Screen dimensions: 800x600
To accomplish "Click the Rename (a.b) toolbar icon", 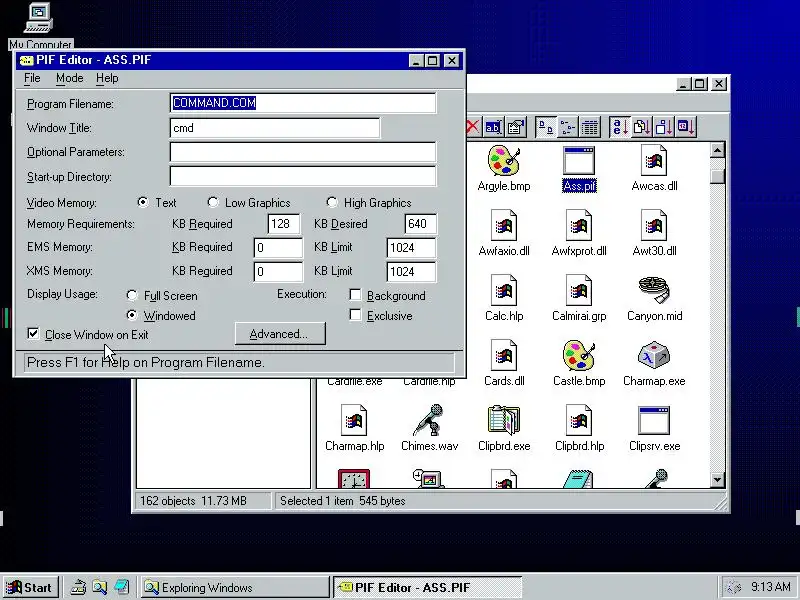I will click(x=493, y=127).
